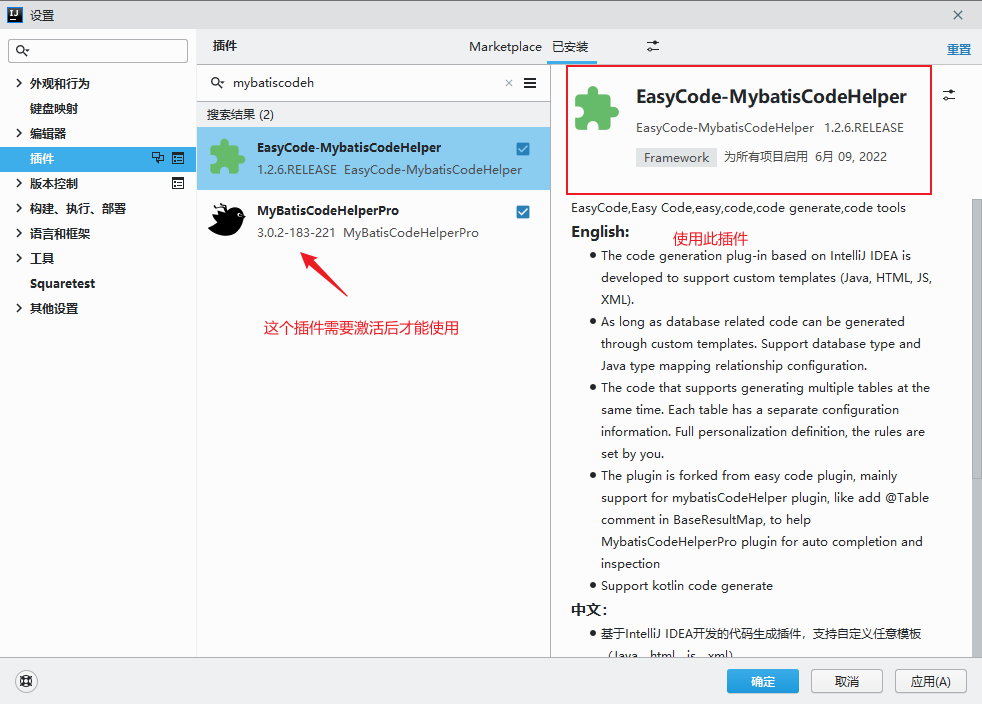Click the MyBatisCodeHelperPro black bird icon
Screen dimensions: 982x704
pos(227,221)
